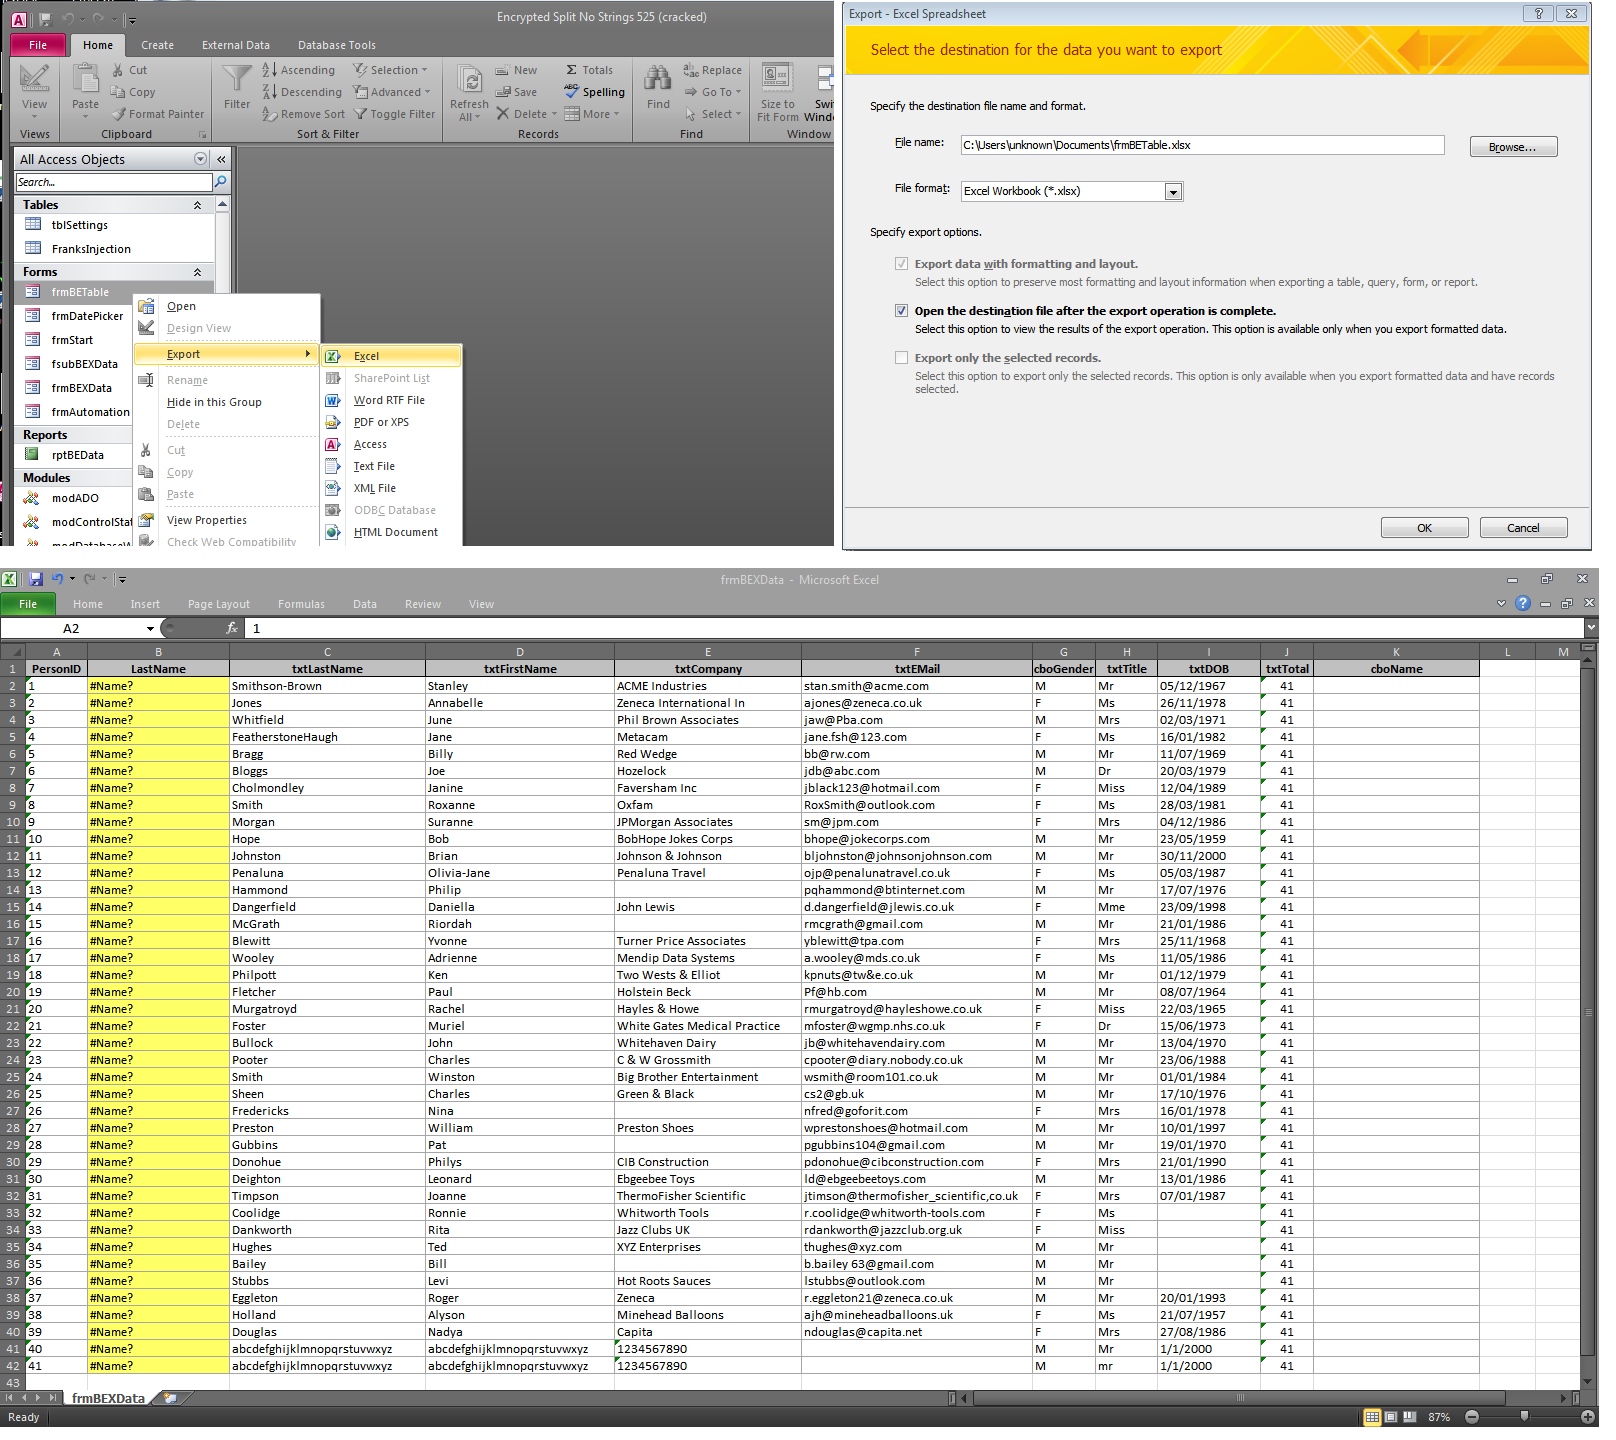Click Insert Function fx button in Excel
The height and width of the screenshot is (1440, 1616).
point(232,628)
